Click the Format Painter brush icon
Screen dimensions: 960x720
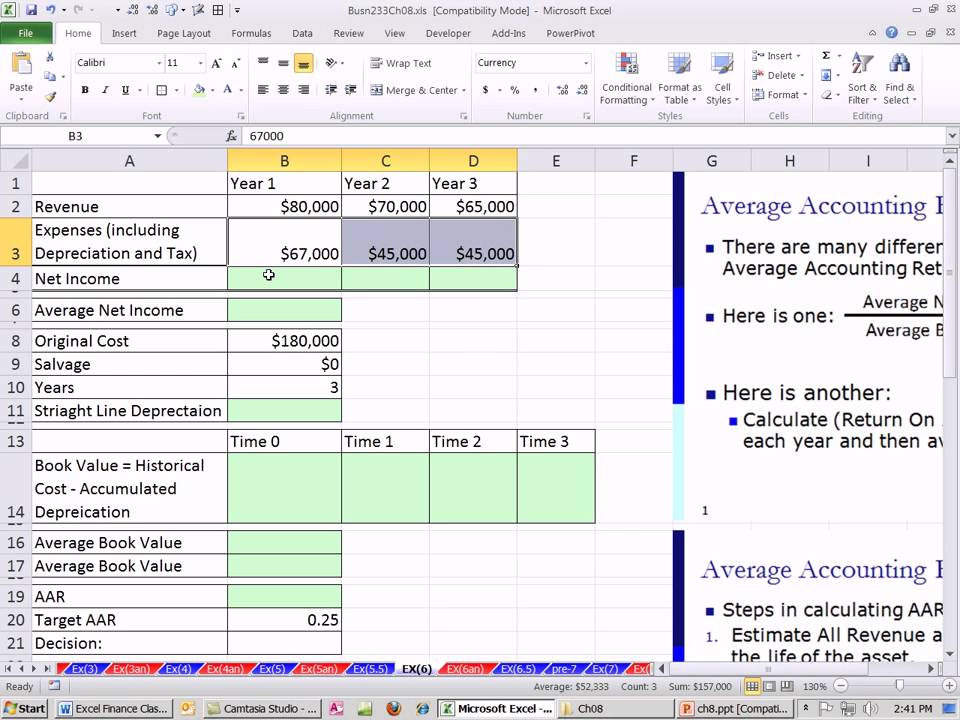(50, 96)
